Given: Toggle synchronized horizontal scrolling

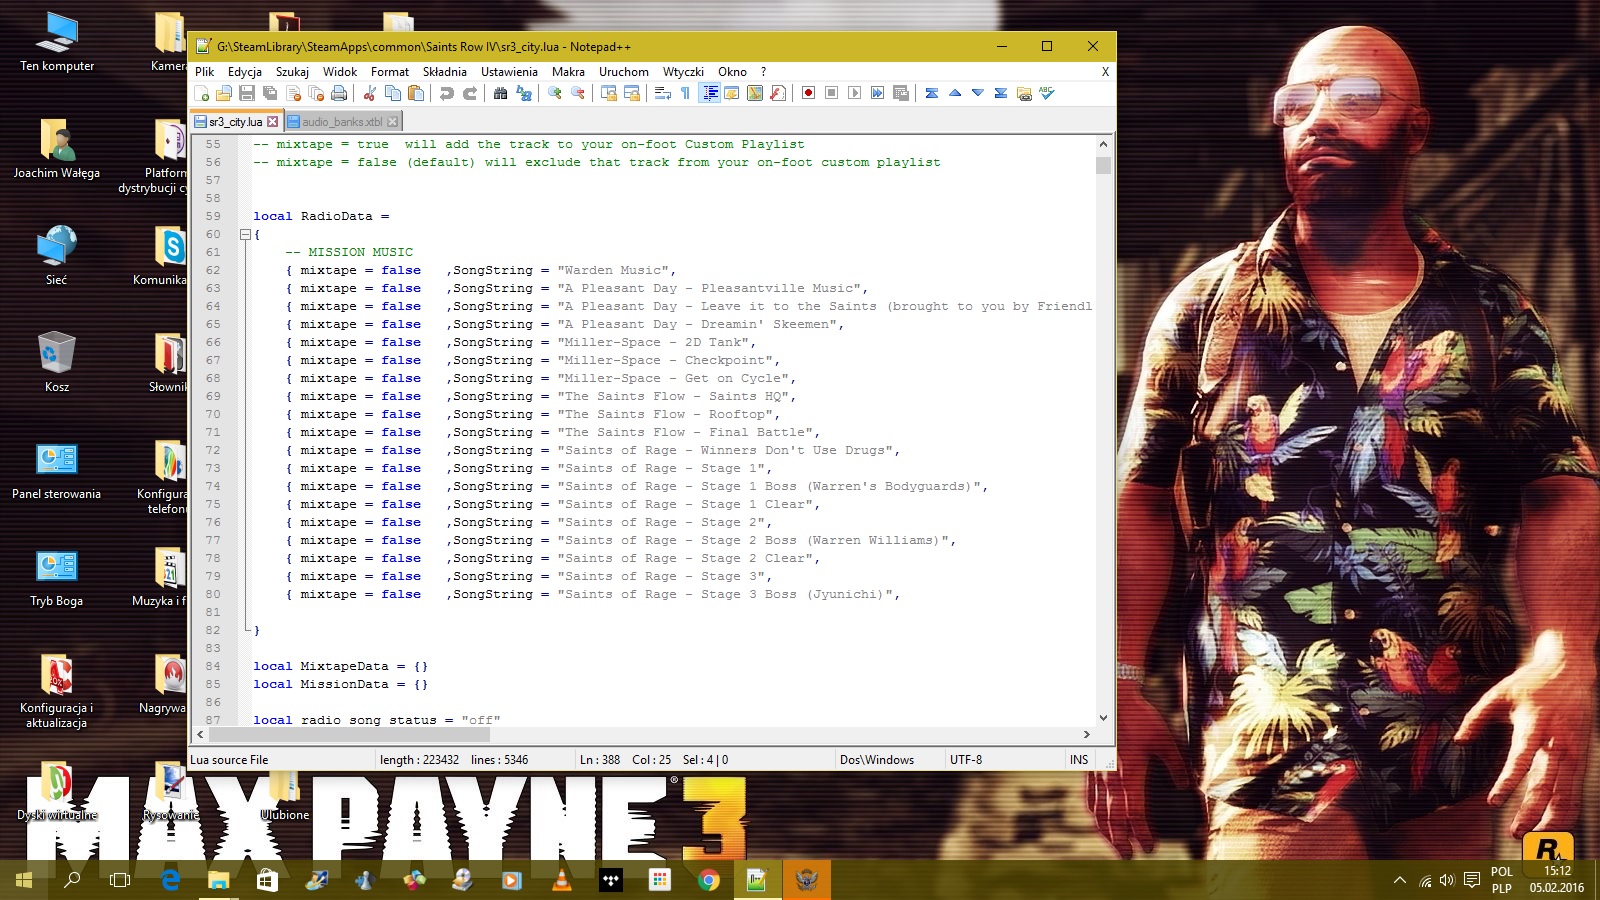Looking at the screenshot, I should pos(632,93).
